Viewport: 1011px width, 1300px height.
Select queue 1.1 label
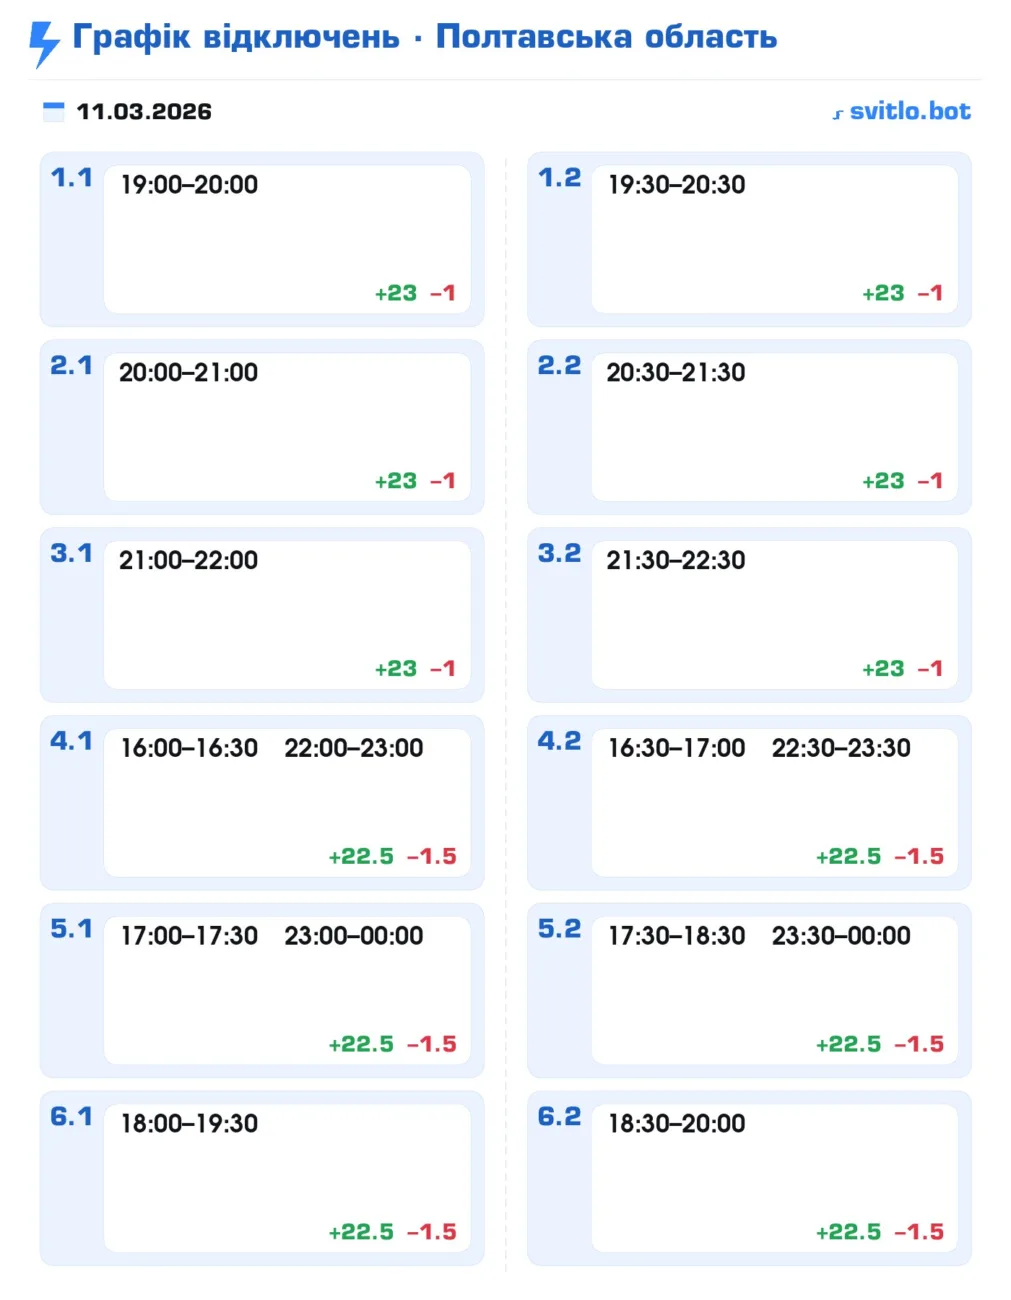[71, 178]
